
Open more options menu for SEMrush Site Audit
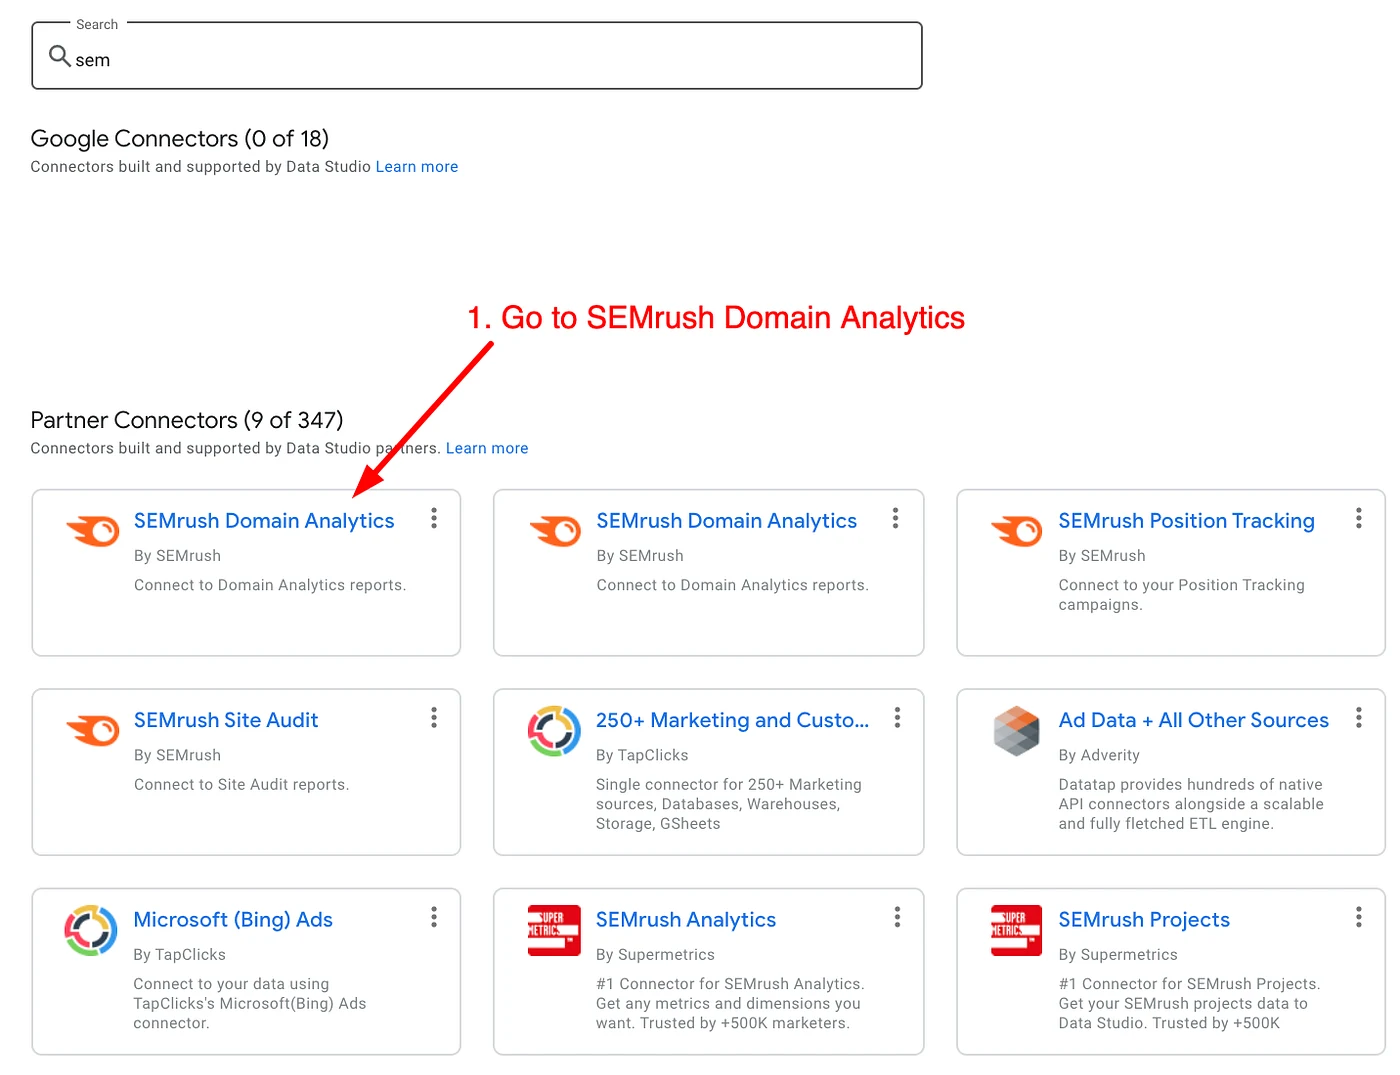click(434, 718)
